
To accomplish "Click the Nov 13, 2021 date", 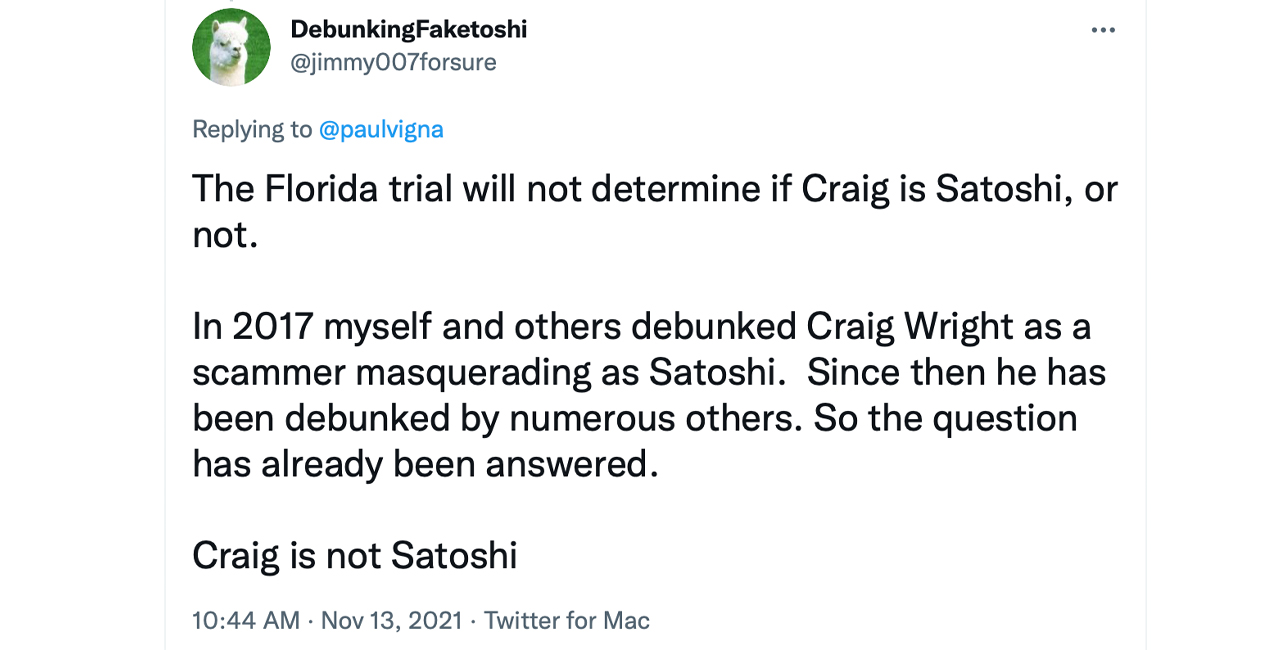I will click(392, 620).
